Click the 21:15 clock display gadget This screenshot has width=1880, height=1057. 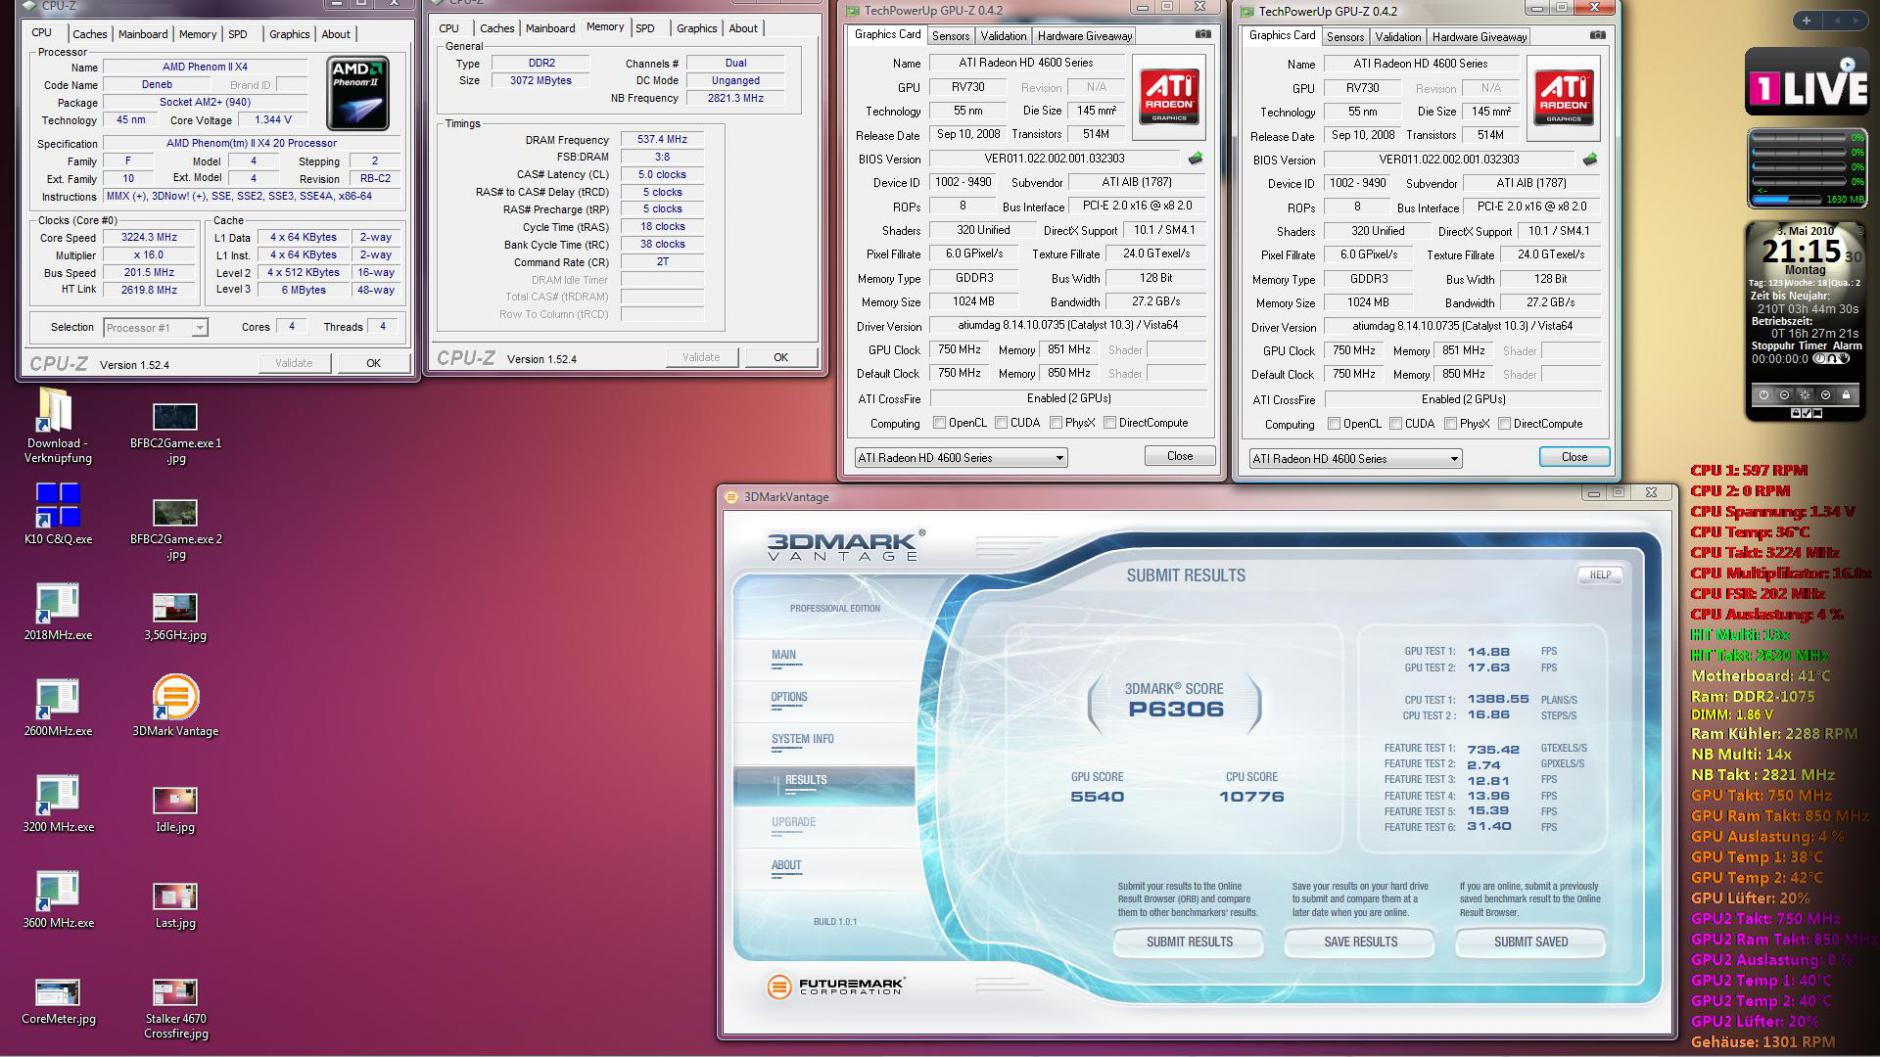(x=1801, y=251)
